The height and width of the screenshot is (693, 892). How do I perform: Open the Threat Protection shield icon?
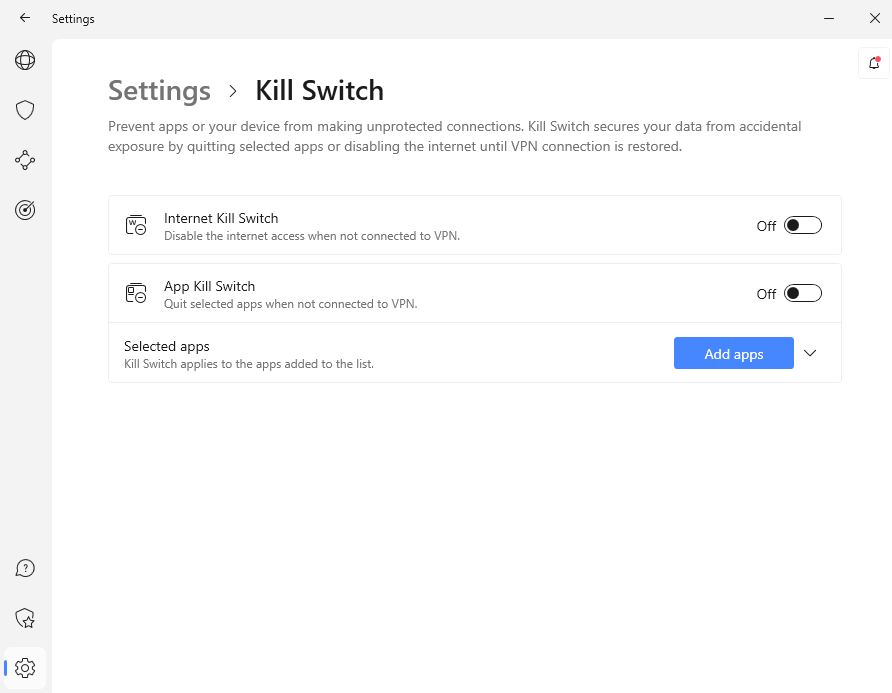point(25,110)
